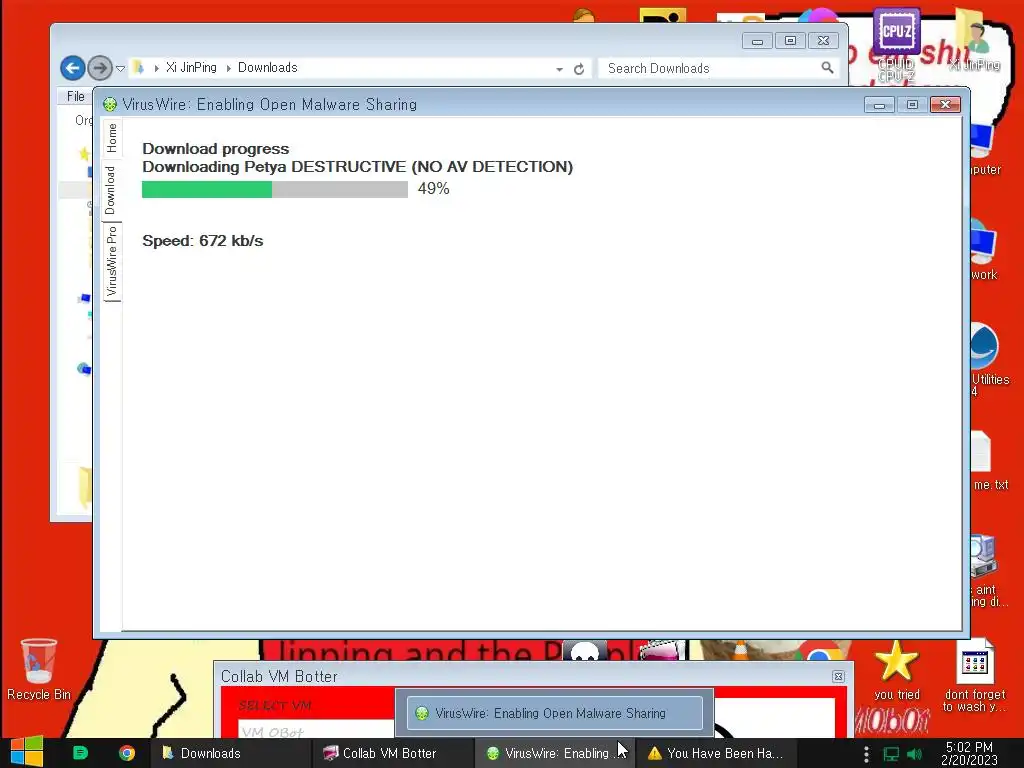1024x768 pixels.
Task: Expand the arrow before Downloads breadcrumb
Action: click(229, 68)
